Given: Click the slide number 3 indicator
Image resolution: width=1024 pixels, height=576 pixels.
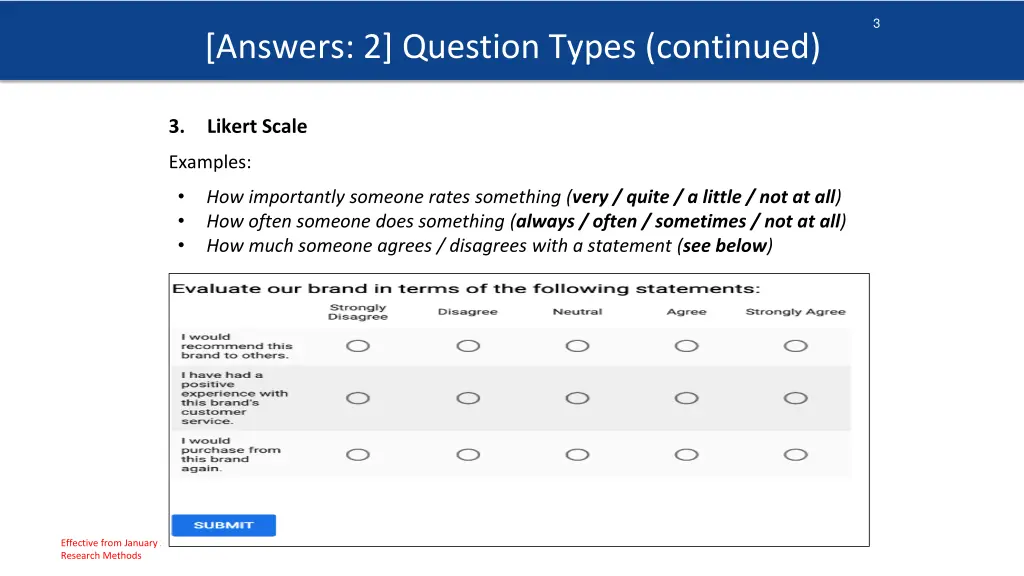Looking at the screenshot, I should pos(876,24).
